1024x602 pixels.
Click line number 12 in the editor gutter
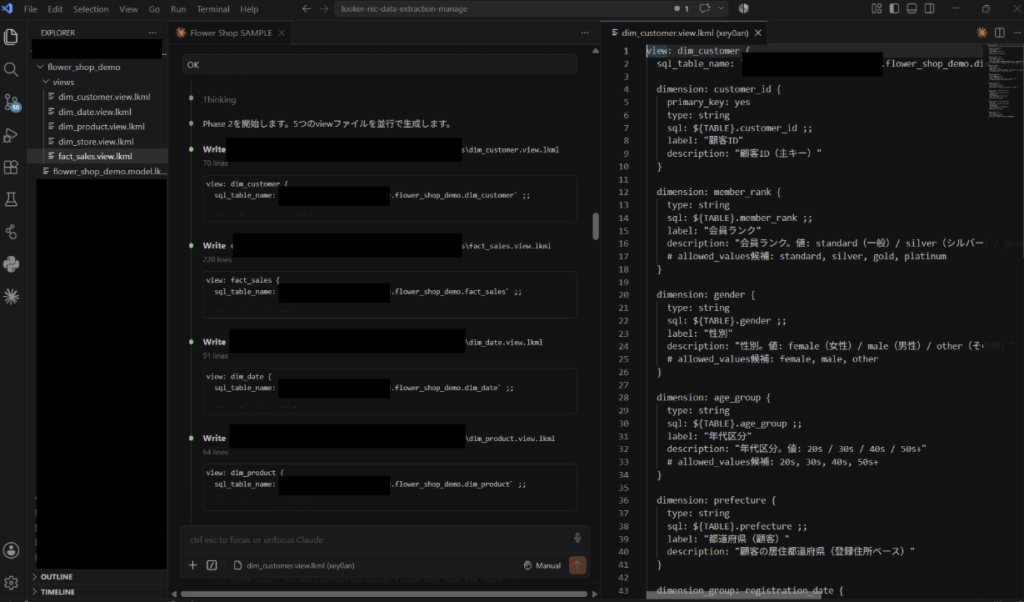[623, 192]
